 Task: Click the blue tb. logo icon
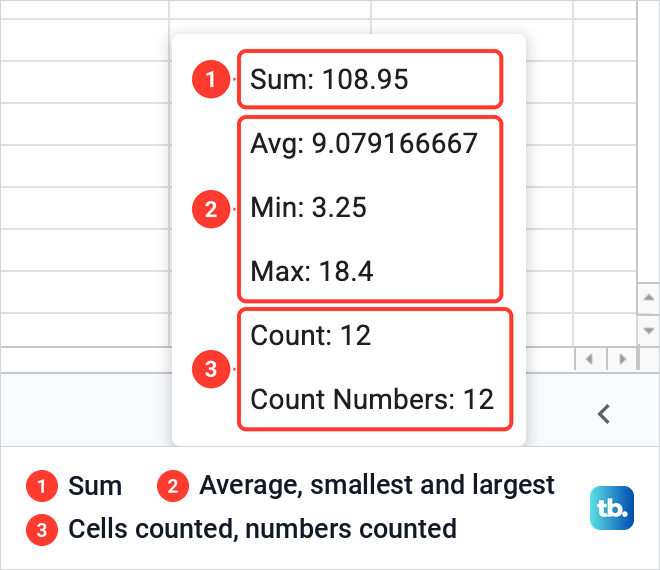click(x=612, y=508)
